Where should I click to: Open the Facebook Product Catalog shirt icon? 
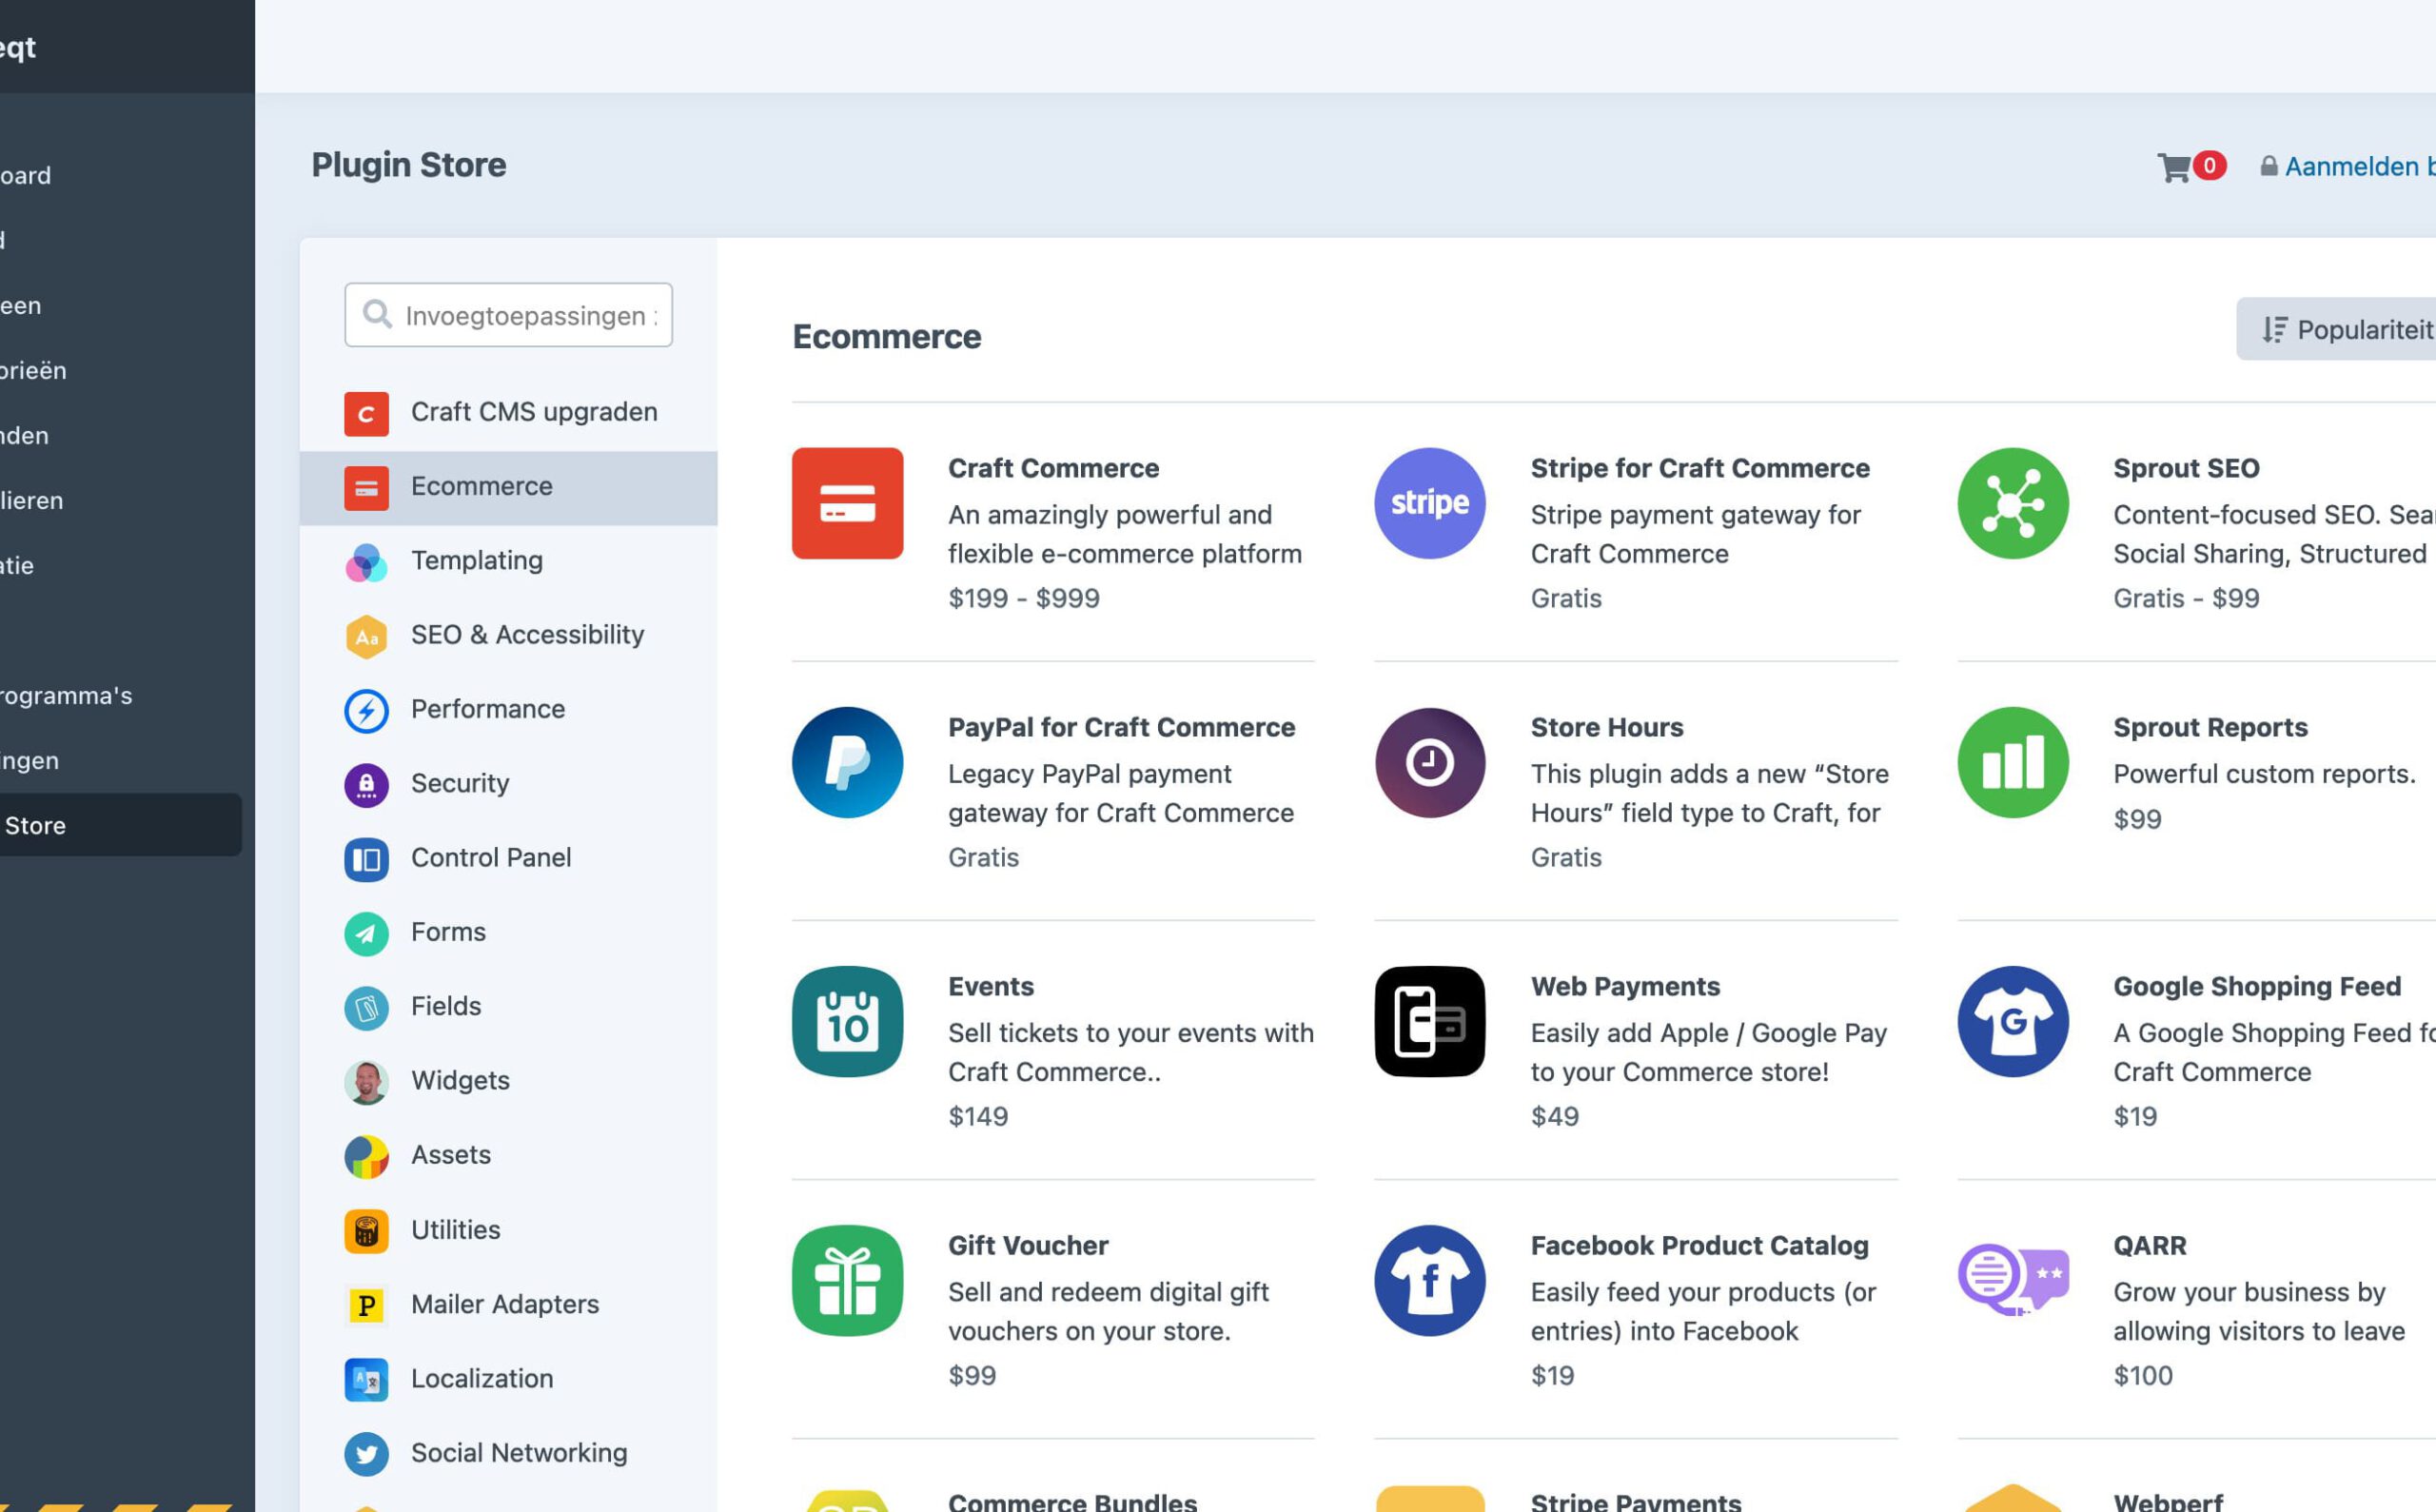click(x=1429, y=1280)
